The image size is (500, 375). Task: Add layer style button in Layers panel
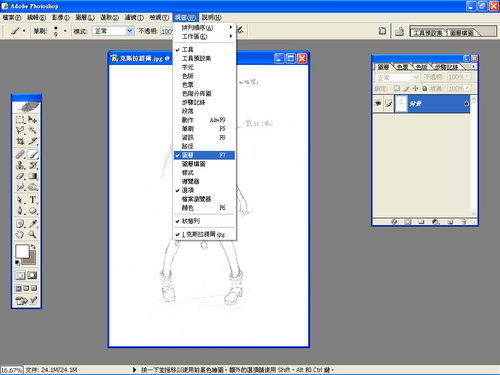[x=394, y=222]
